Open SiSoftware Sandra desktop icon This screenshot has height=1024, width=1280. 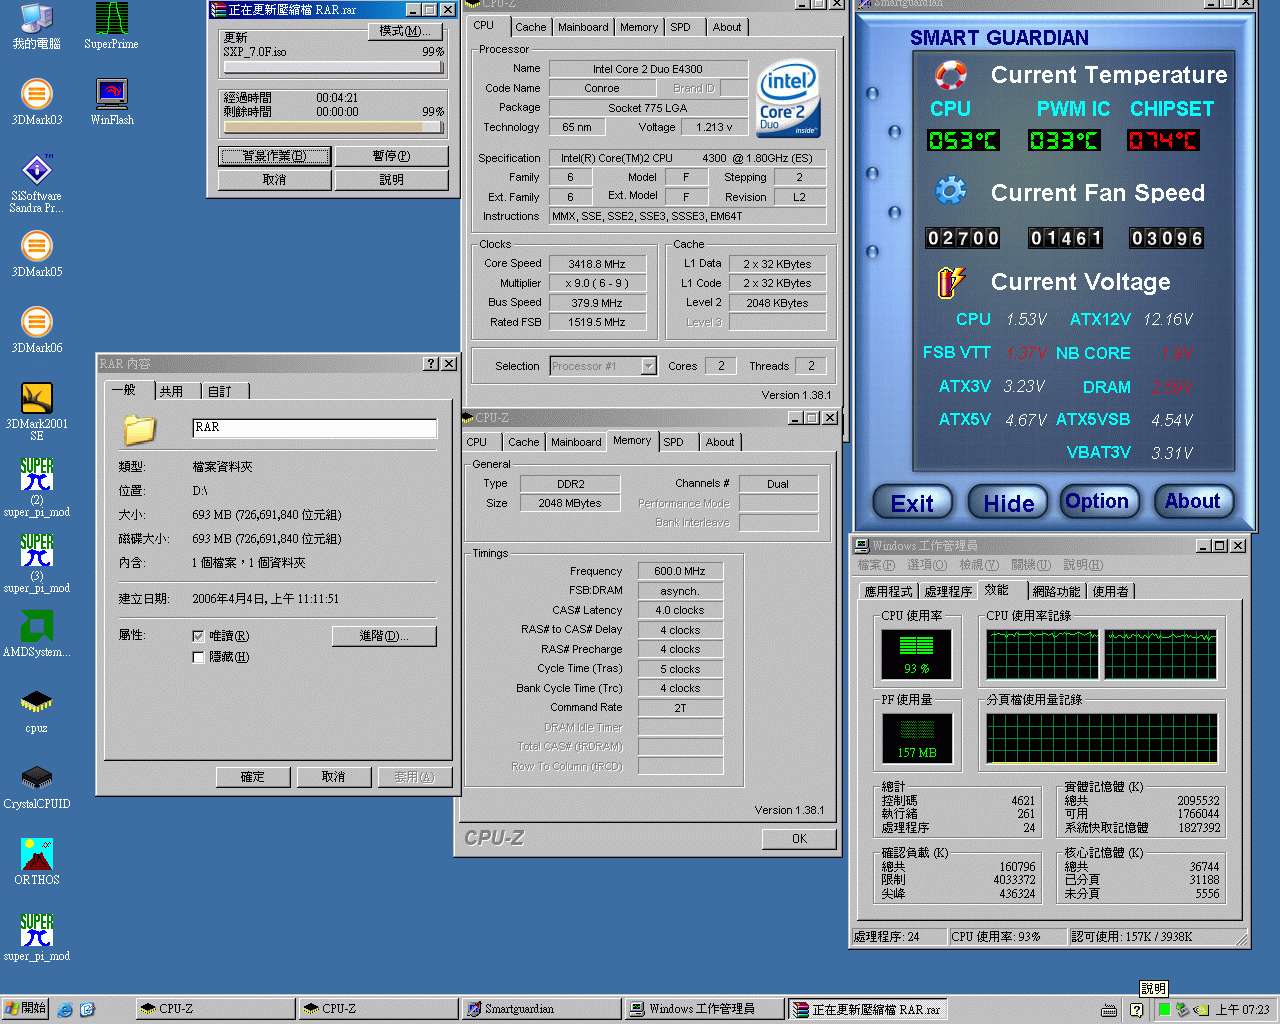[36, 184]
